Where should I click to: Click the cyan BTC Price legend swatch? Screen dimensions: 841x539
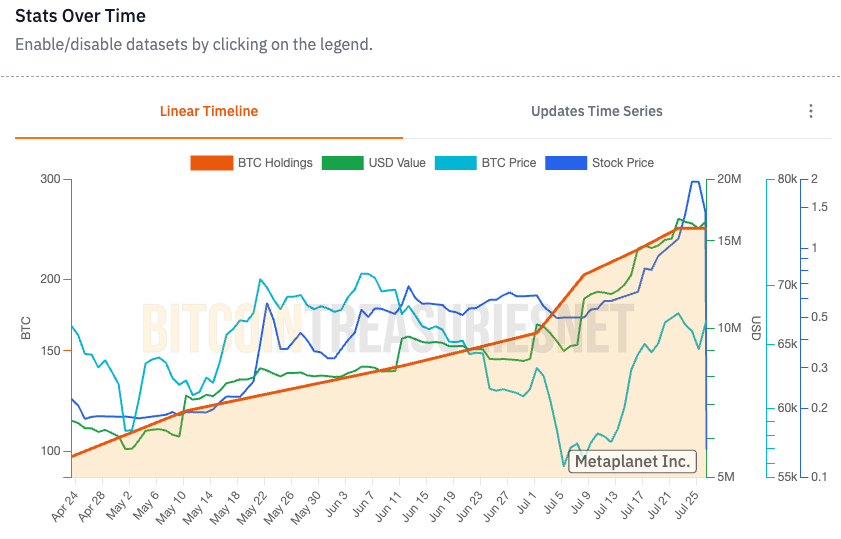tap(455, 163)
